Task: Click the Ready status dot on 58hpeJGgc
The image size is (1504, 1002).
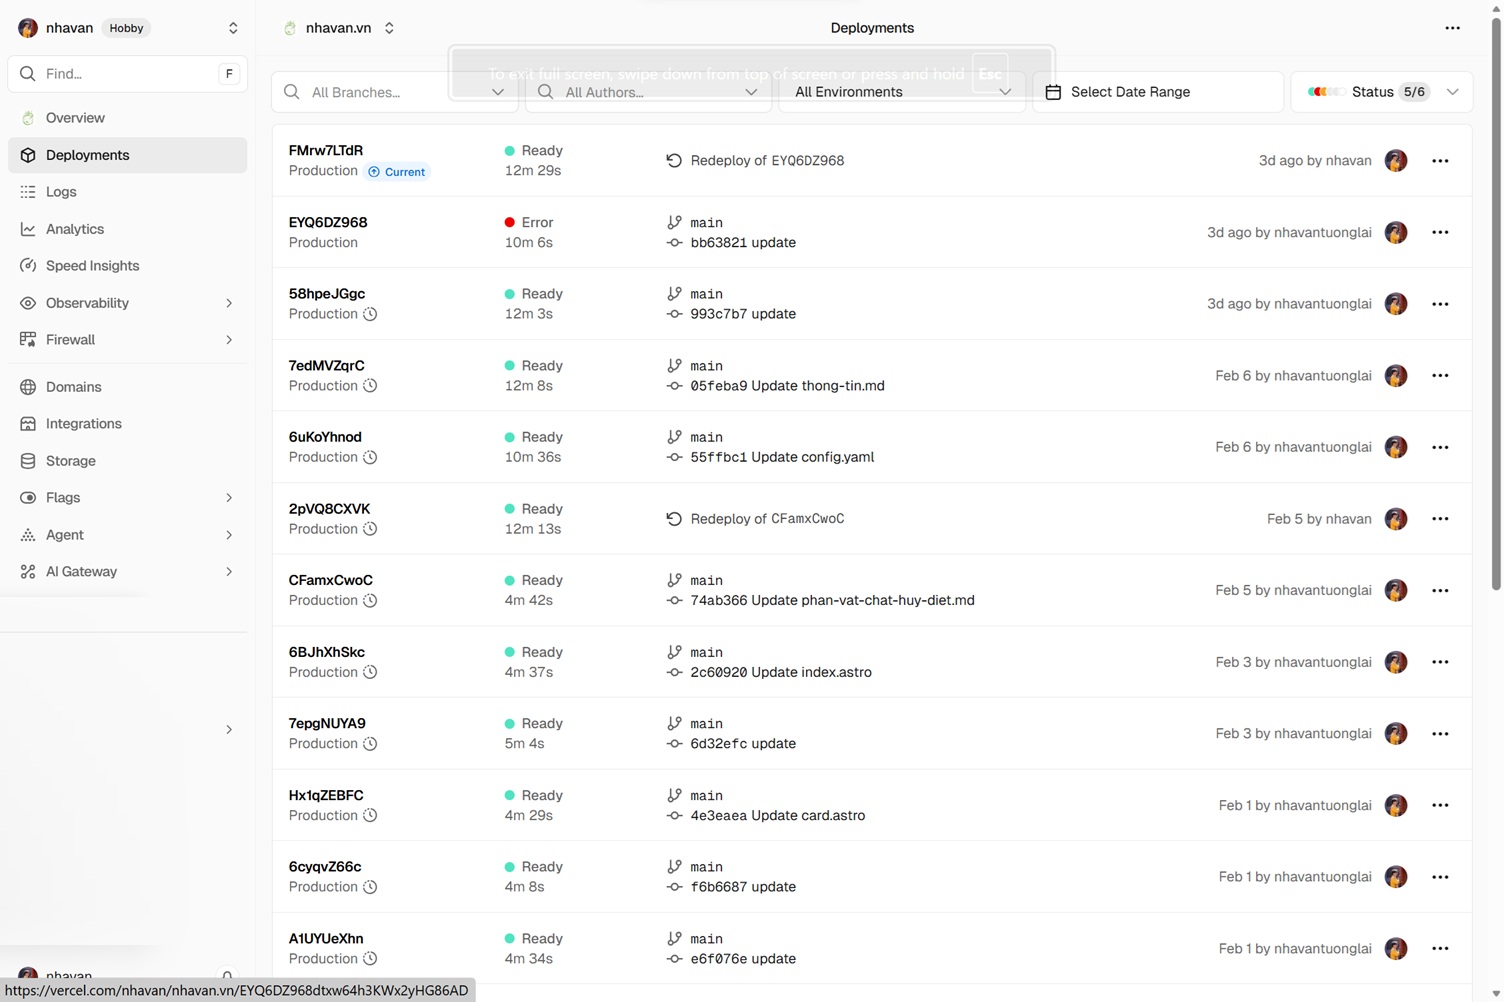Action: point(509,293)
